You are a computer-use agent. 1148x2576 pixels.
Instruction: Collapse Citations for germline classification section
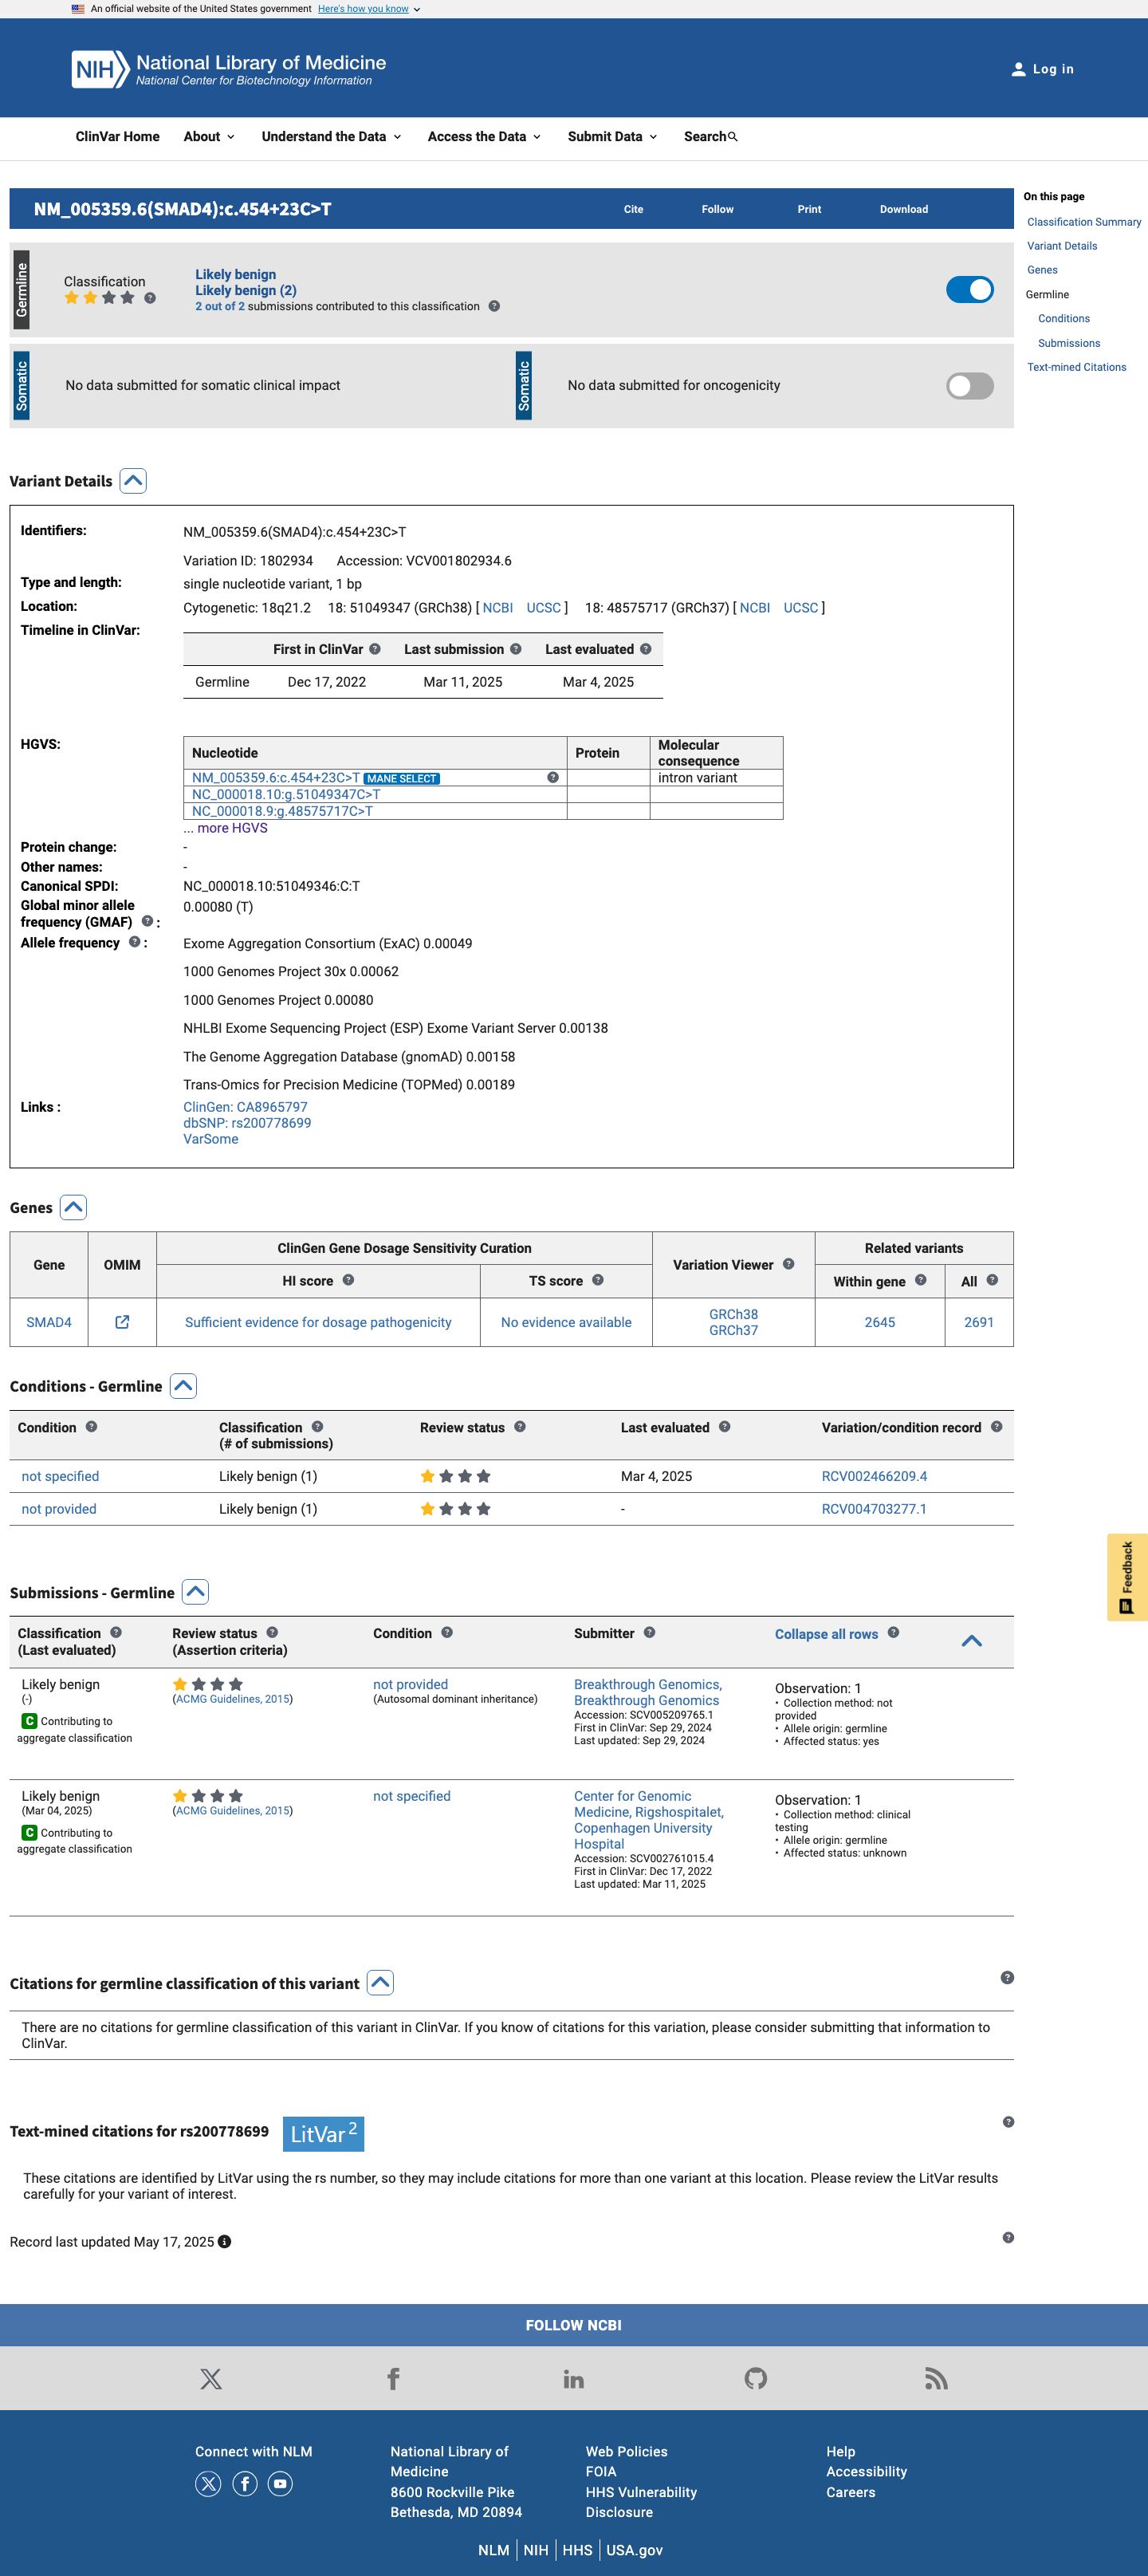click(x=380, y=1983)
